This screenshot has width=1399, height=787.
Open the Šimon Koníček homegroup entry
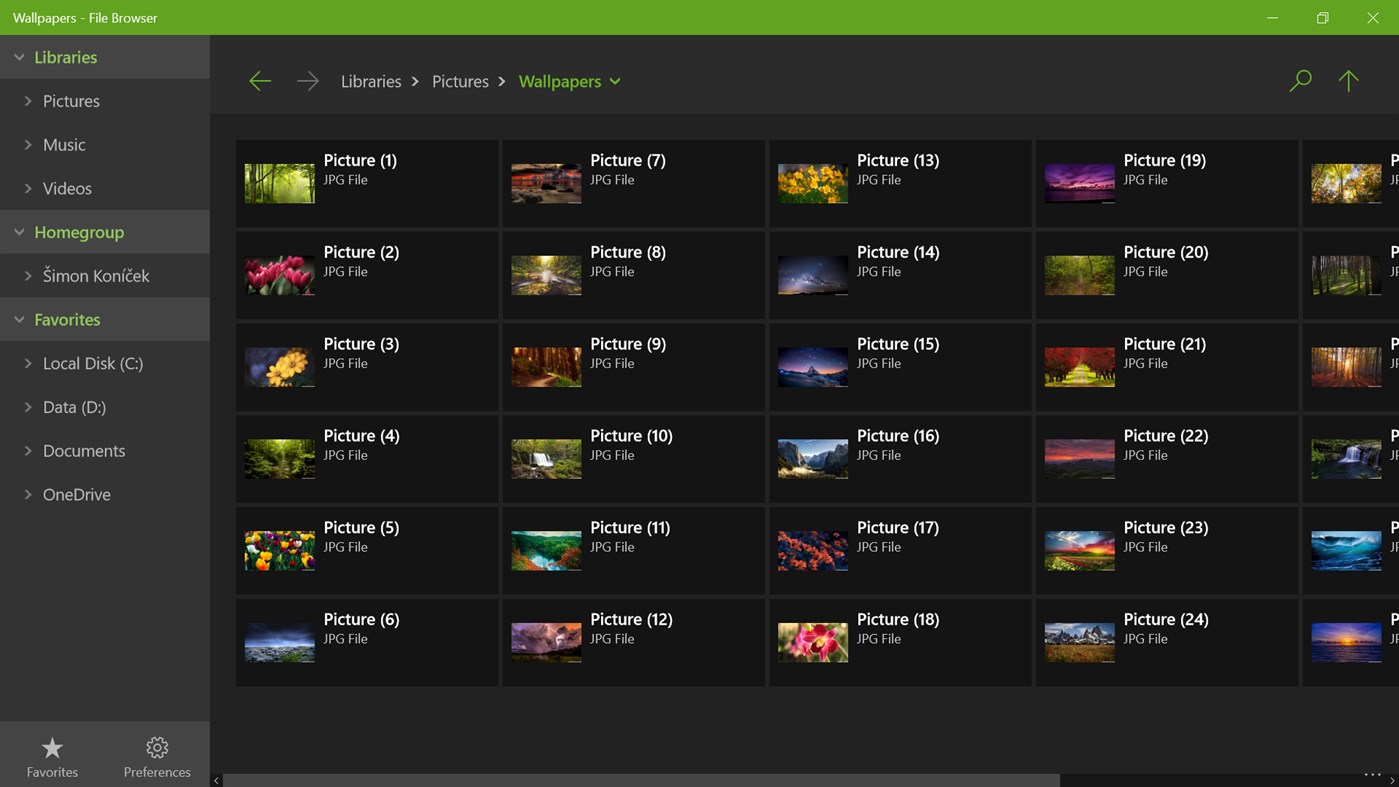tap(99, 275)
